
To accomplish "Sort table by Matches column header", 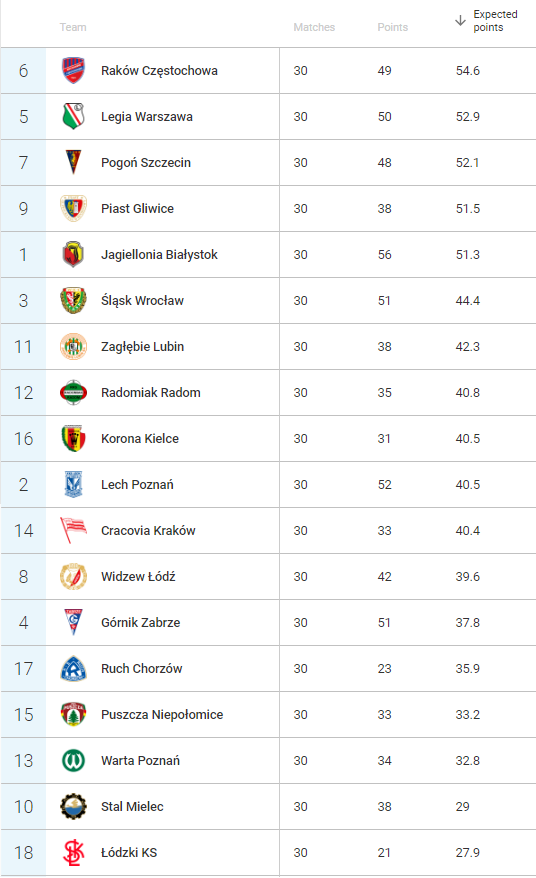I will [314, 27].
